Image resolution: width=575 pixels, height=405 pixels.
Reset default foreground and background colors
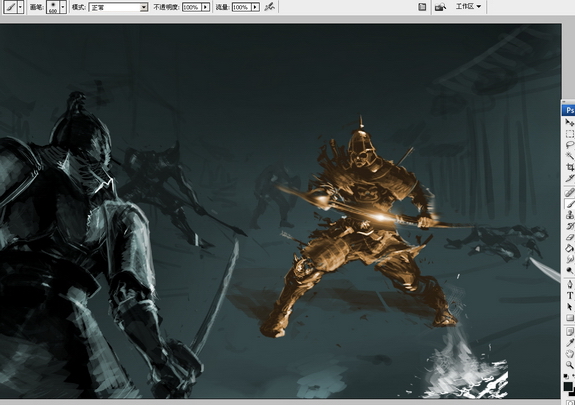coord(566,376)
